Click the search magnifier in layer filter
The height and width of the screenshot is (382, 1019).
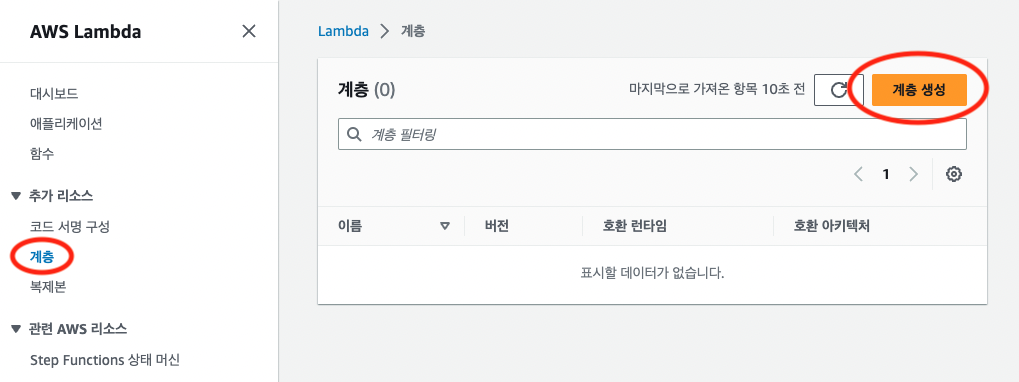pyautogui.click(x=354, y=134)
